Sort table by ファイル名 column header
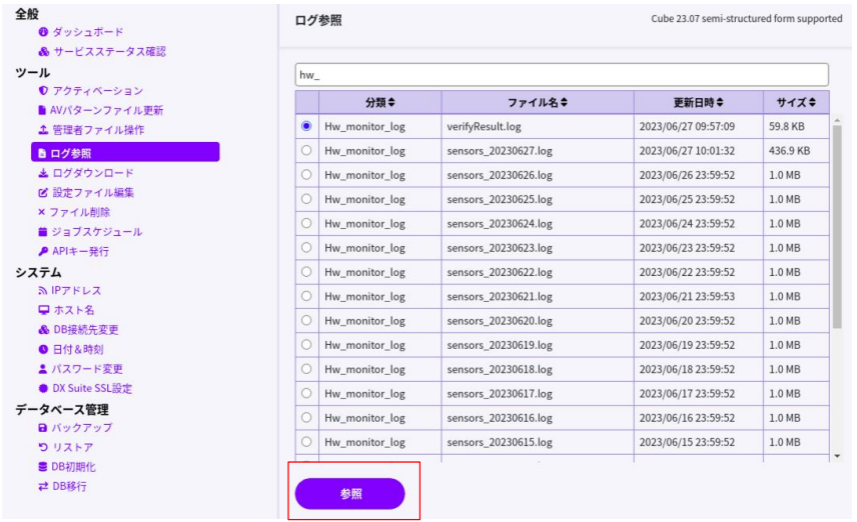The width and height of the screenshot is (857, 522). [537, 102]
